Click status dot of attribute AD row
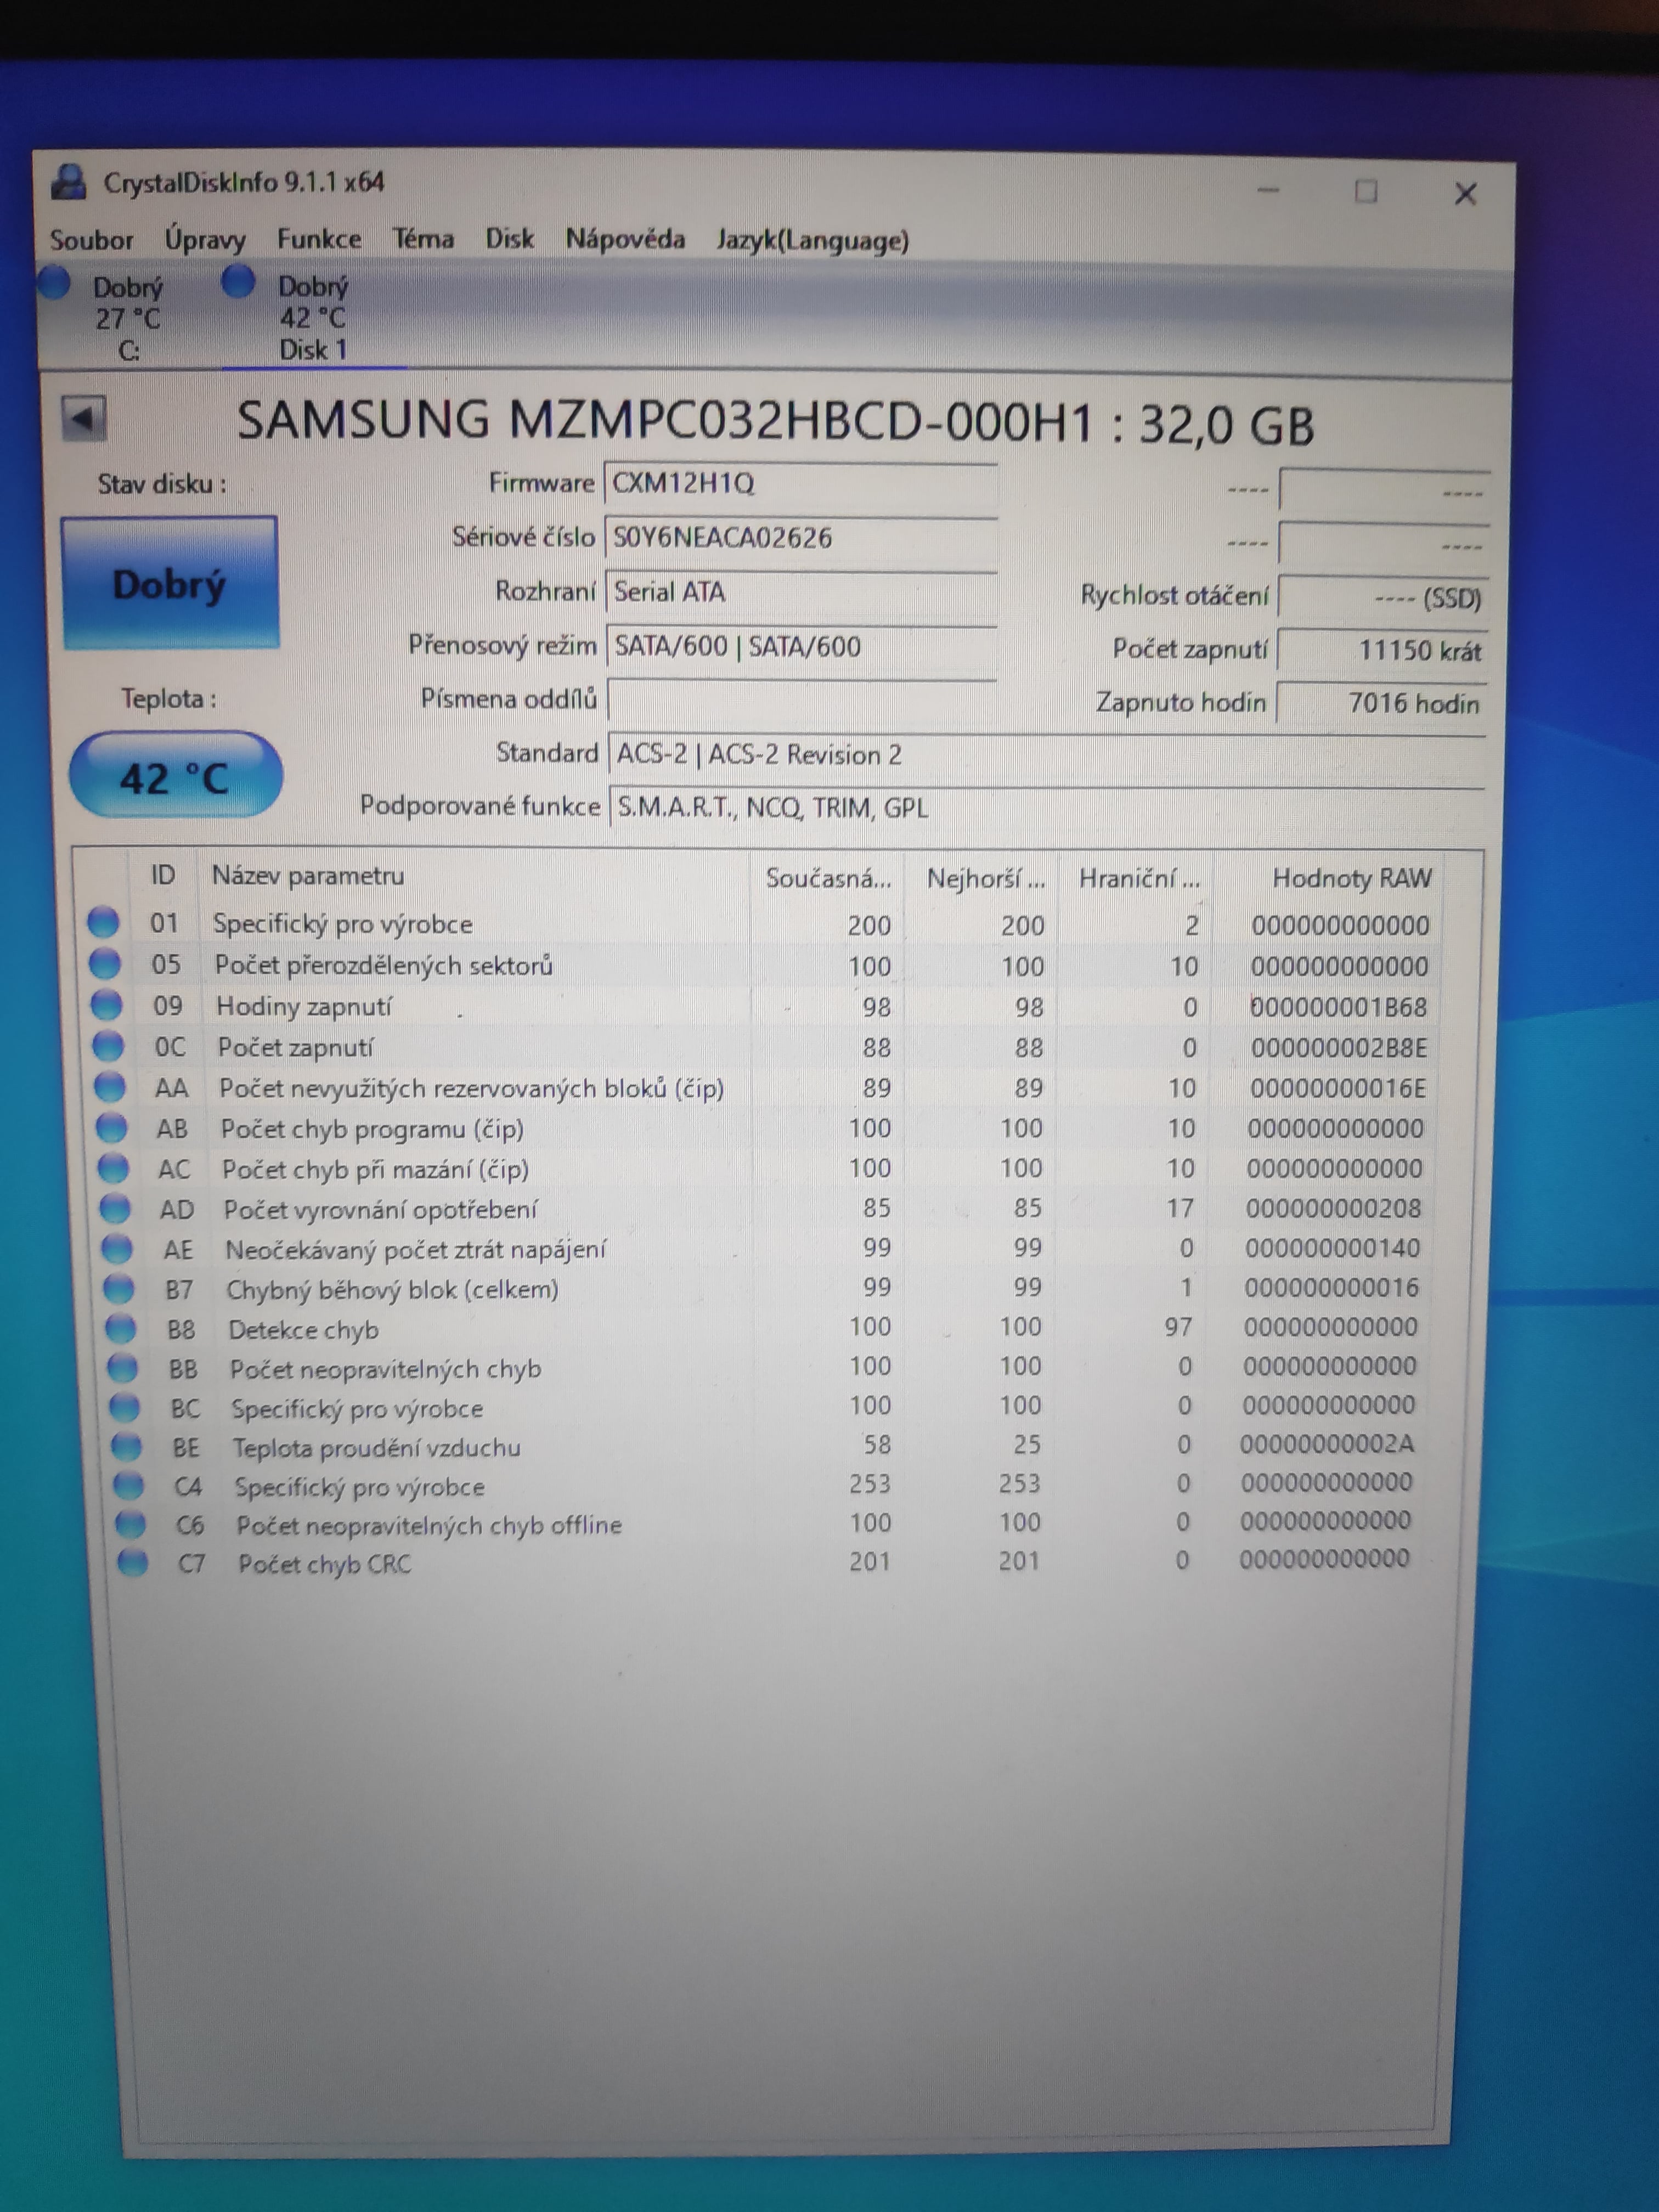The image size is (1659, 2212). 114,1209
